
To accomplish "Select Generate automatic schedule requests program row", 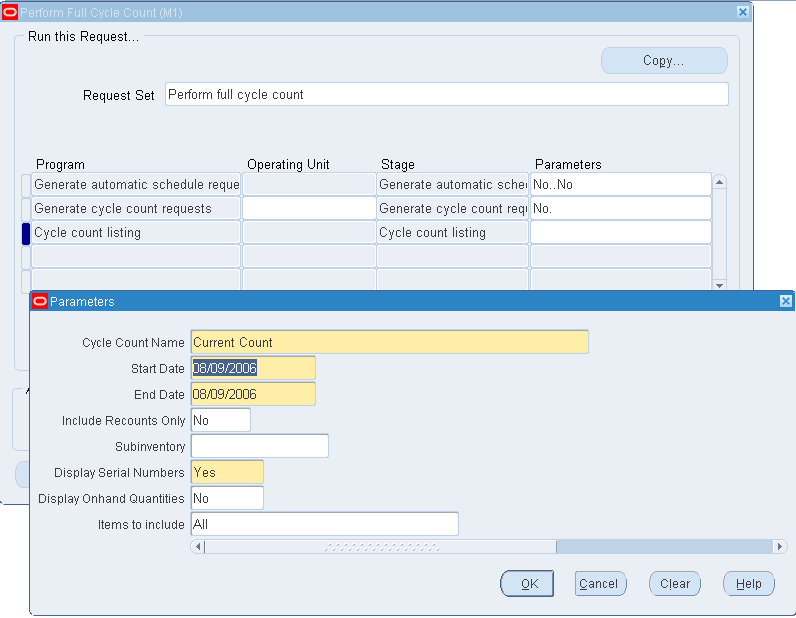I will click(136, 184).
